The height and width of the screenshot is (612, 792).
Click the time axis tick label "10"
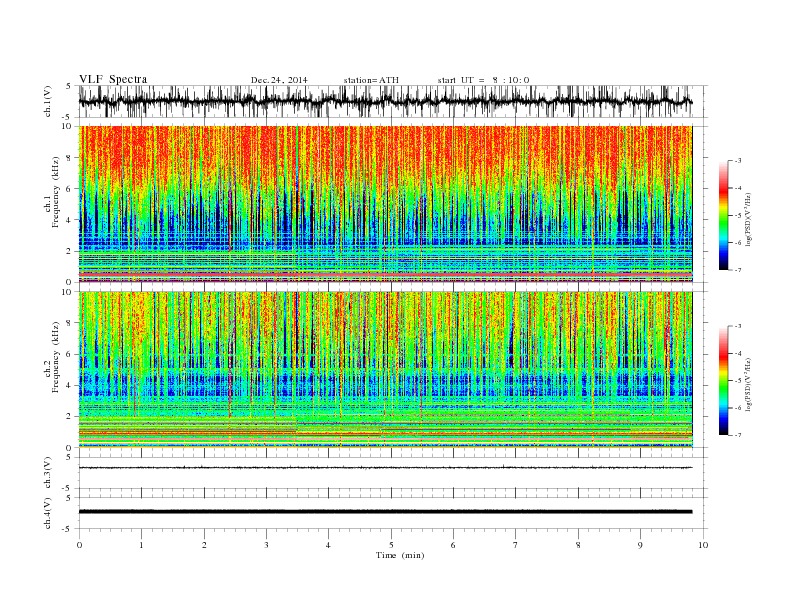[703, 545]
